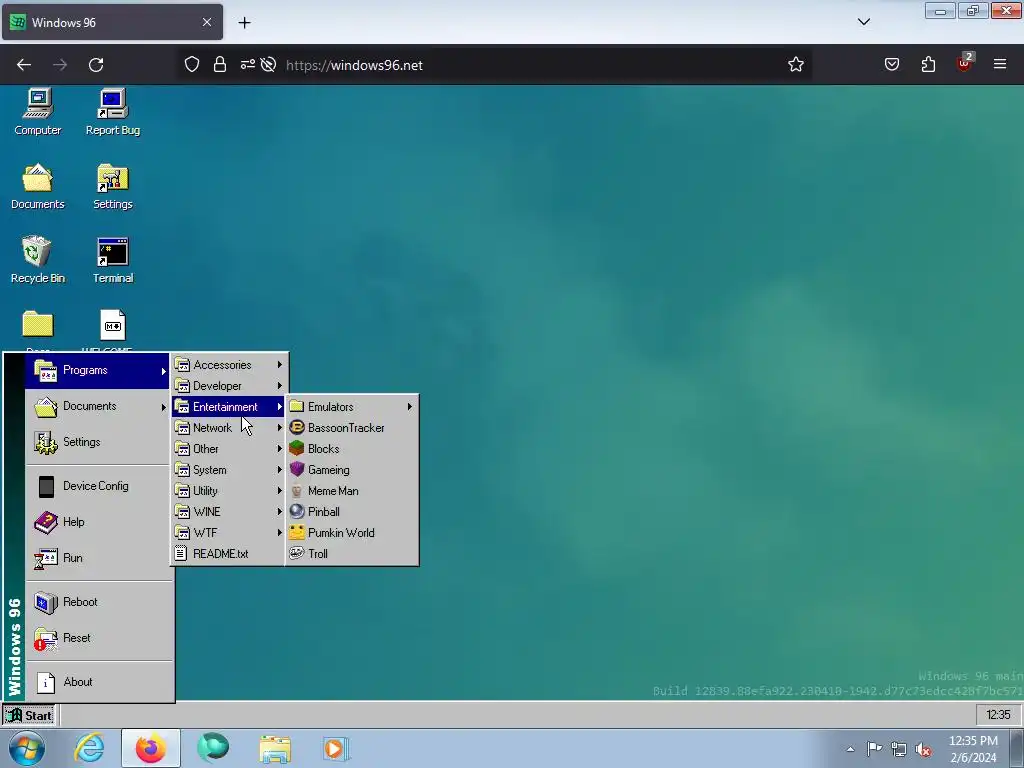Launch Meme Man from Entertainment menu
This screenshot has width=1024, height=768.
tap(352, 490)
